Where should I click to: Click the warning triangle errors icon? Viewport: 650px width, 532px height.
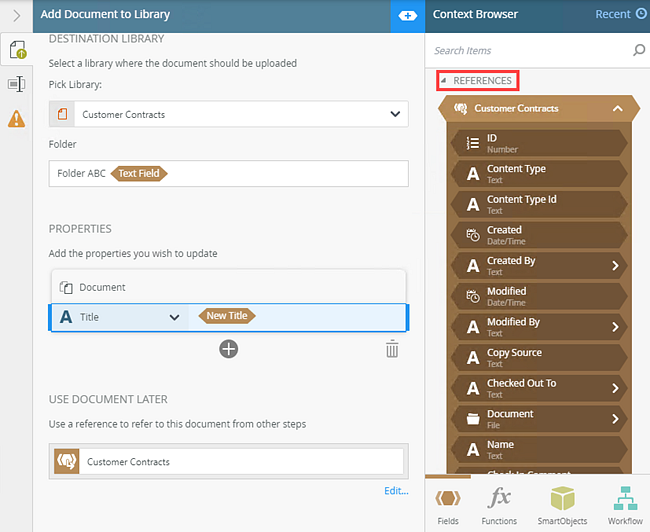click(x=16, y=119)
